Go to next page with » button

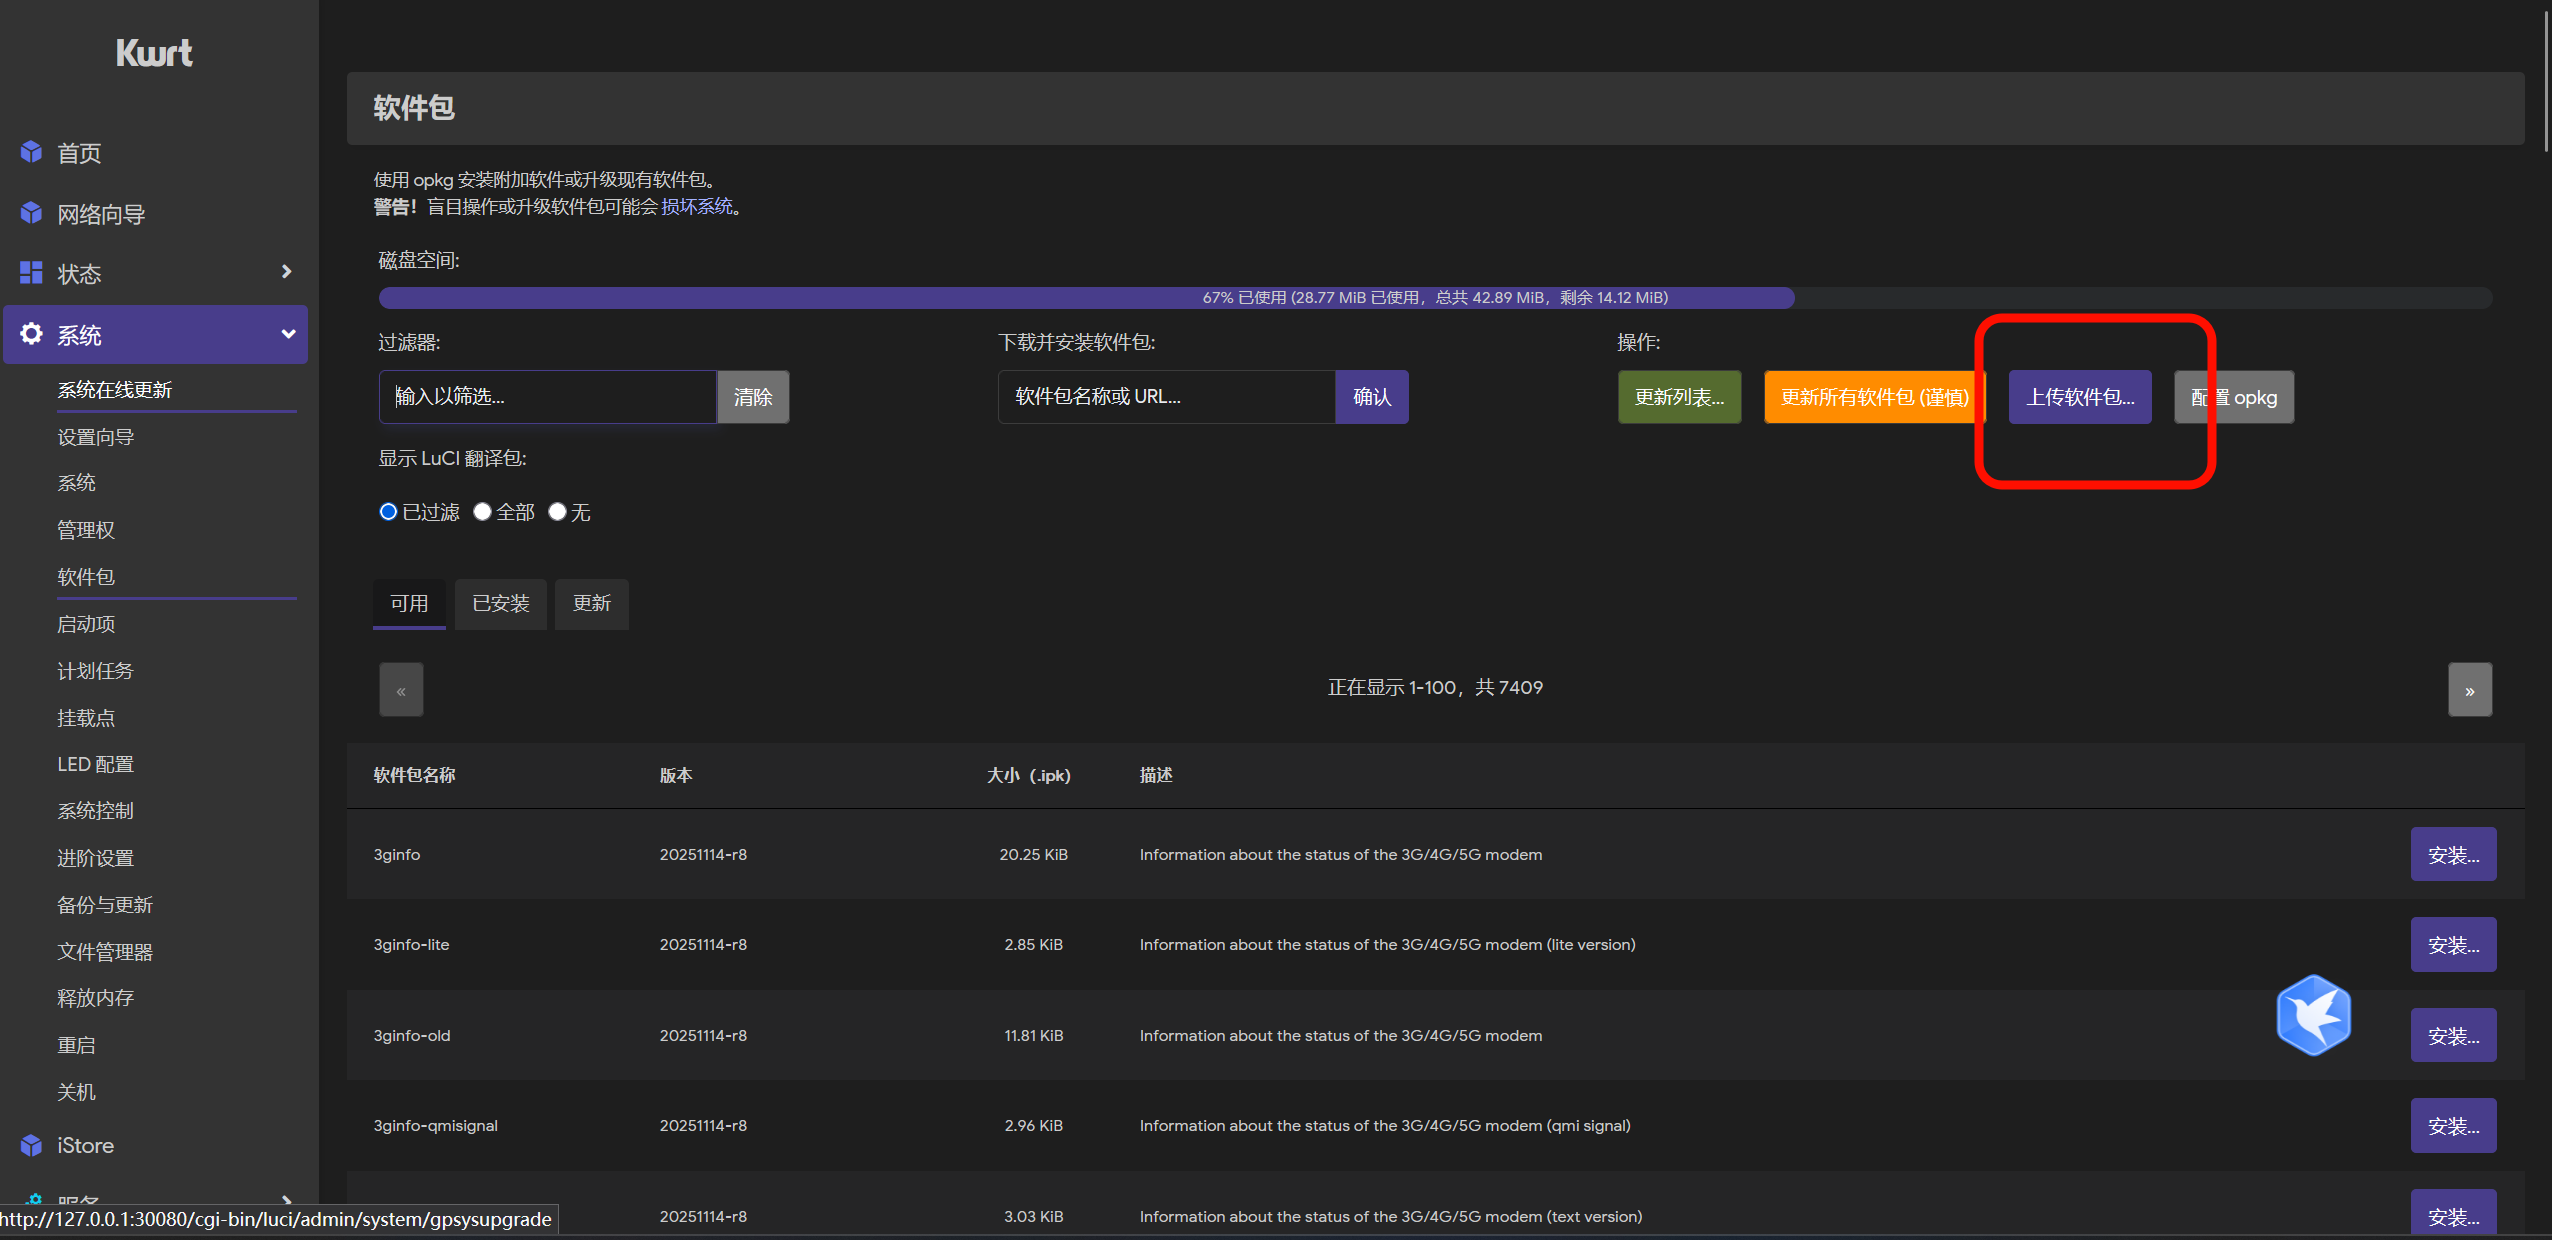coord(2469,690)
